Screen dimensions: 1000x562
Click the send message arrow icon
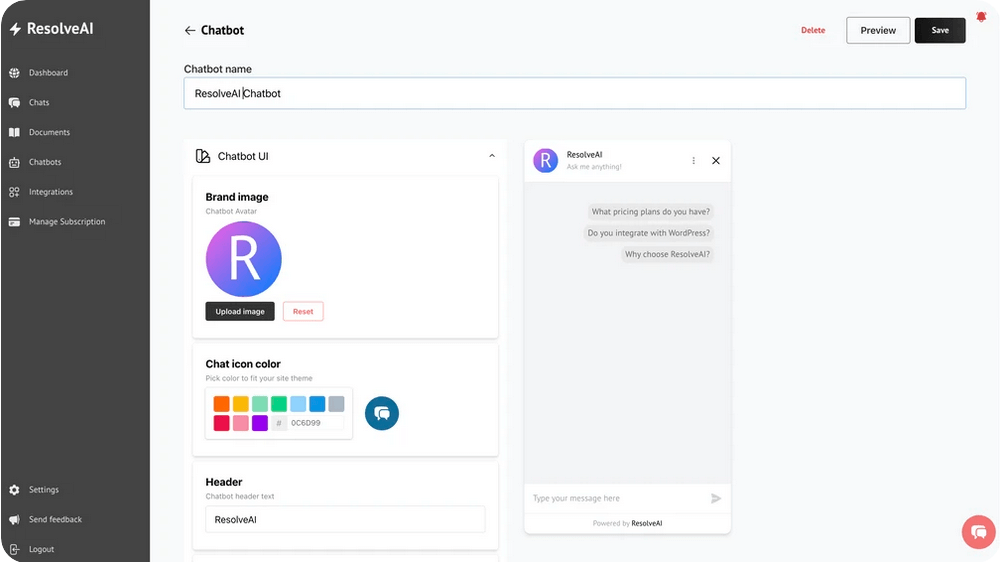716,498
